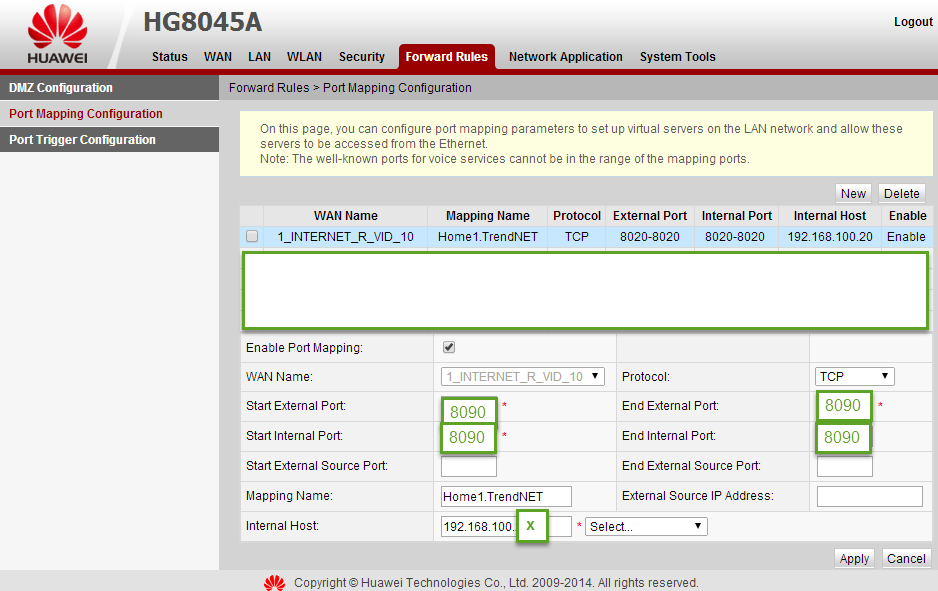
Task: Toggle the Enable Port Mapping checkbox
Action: (449, 347)
